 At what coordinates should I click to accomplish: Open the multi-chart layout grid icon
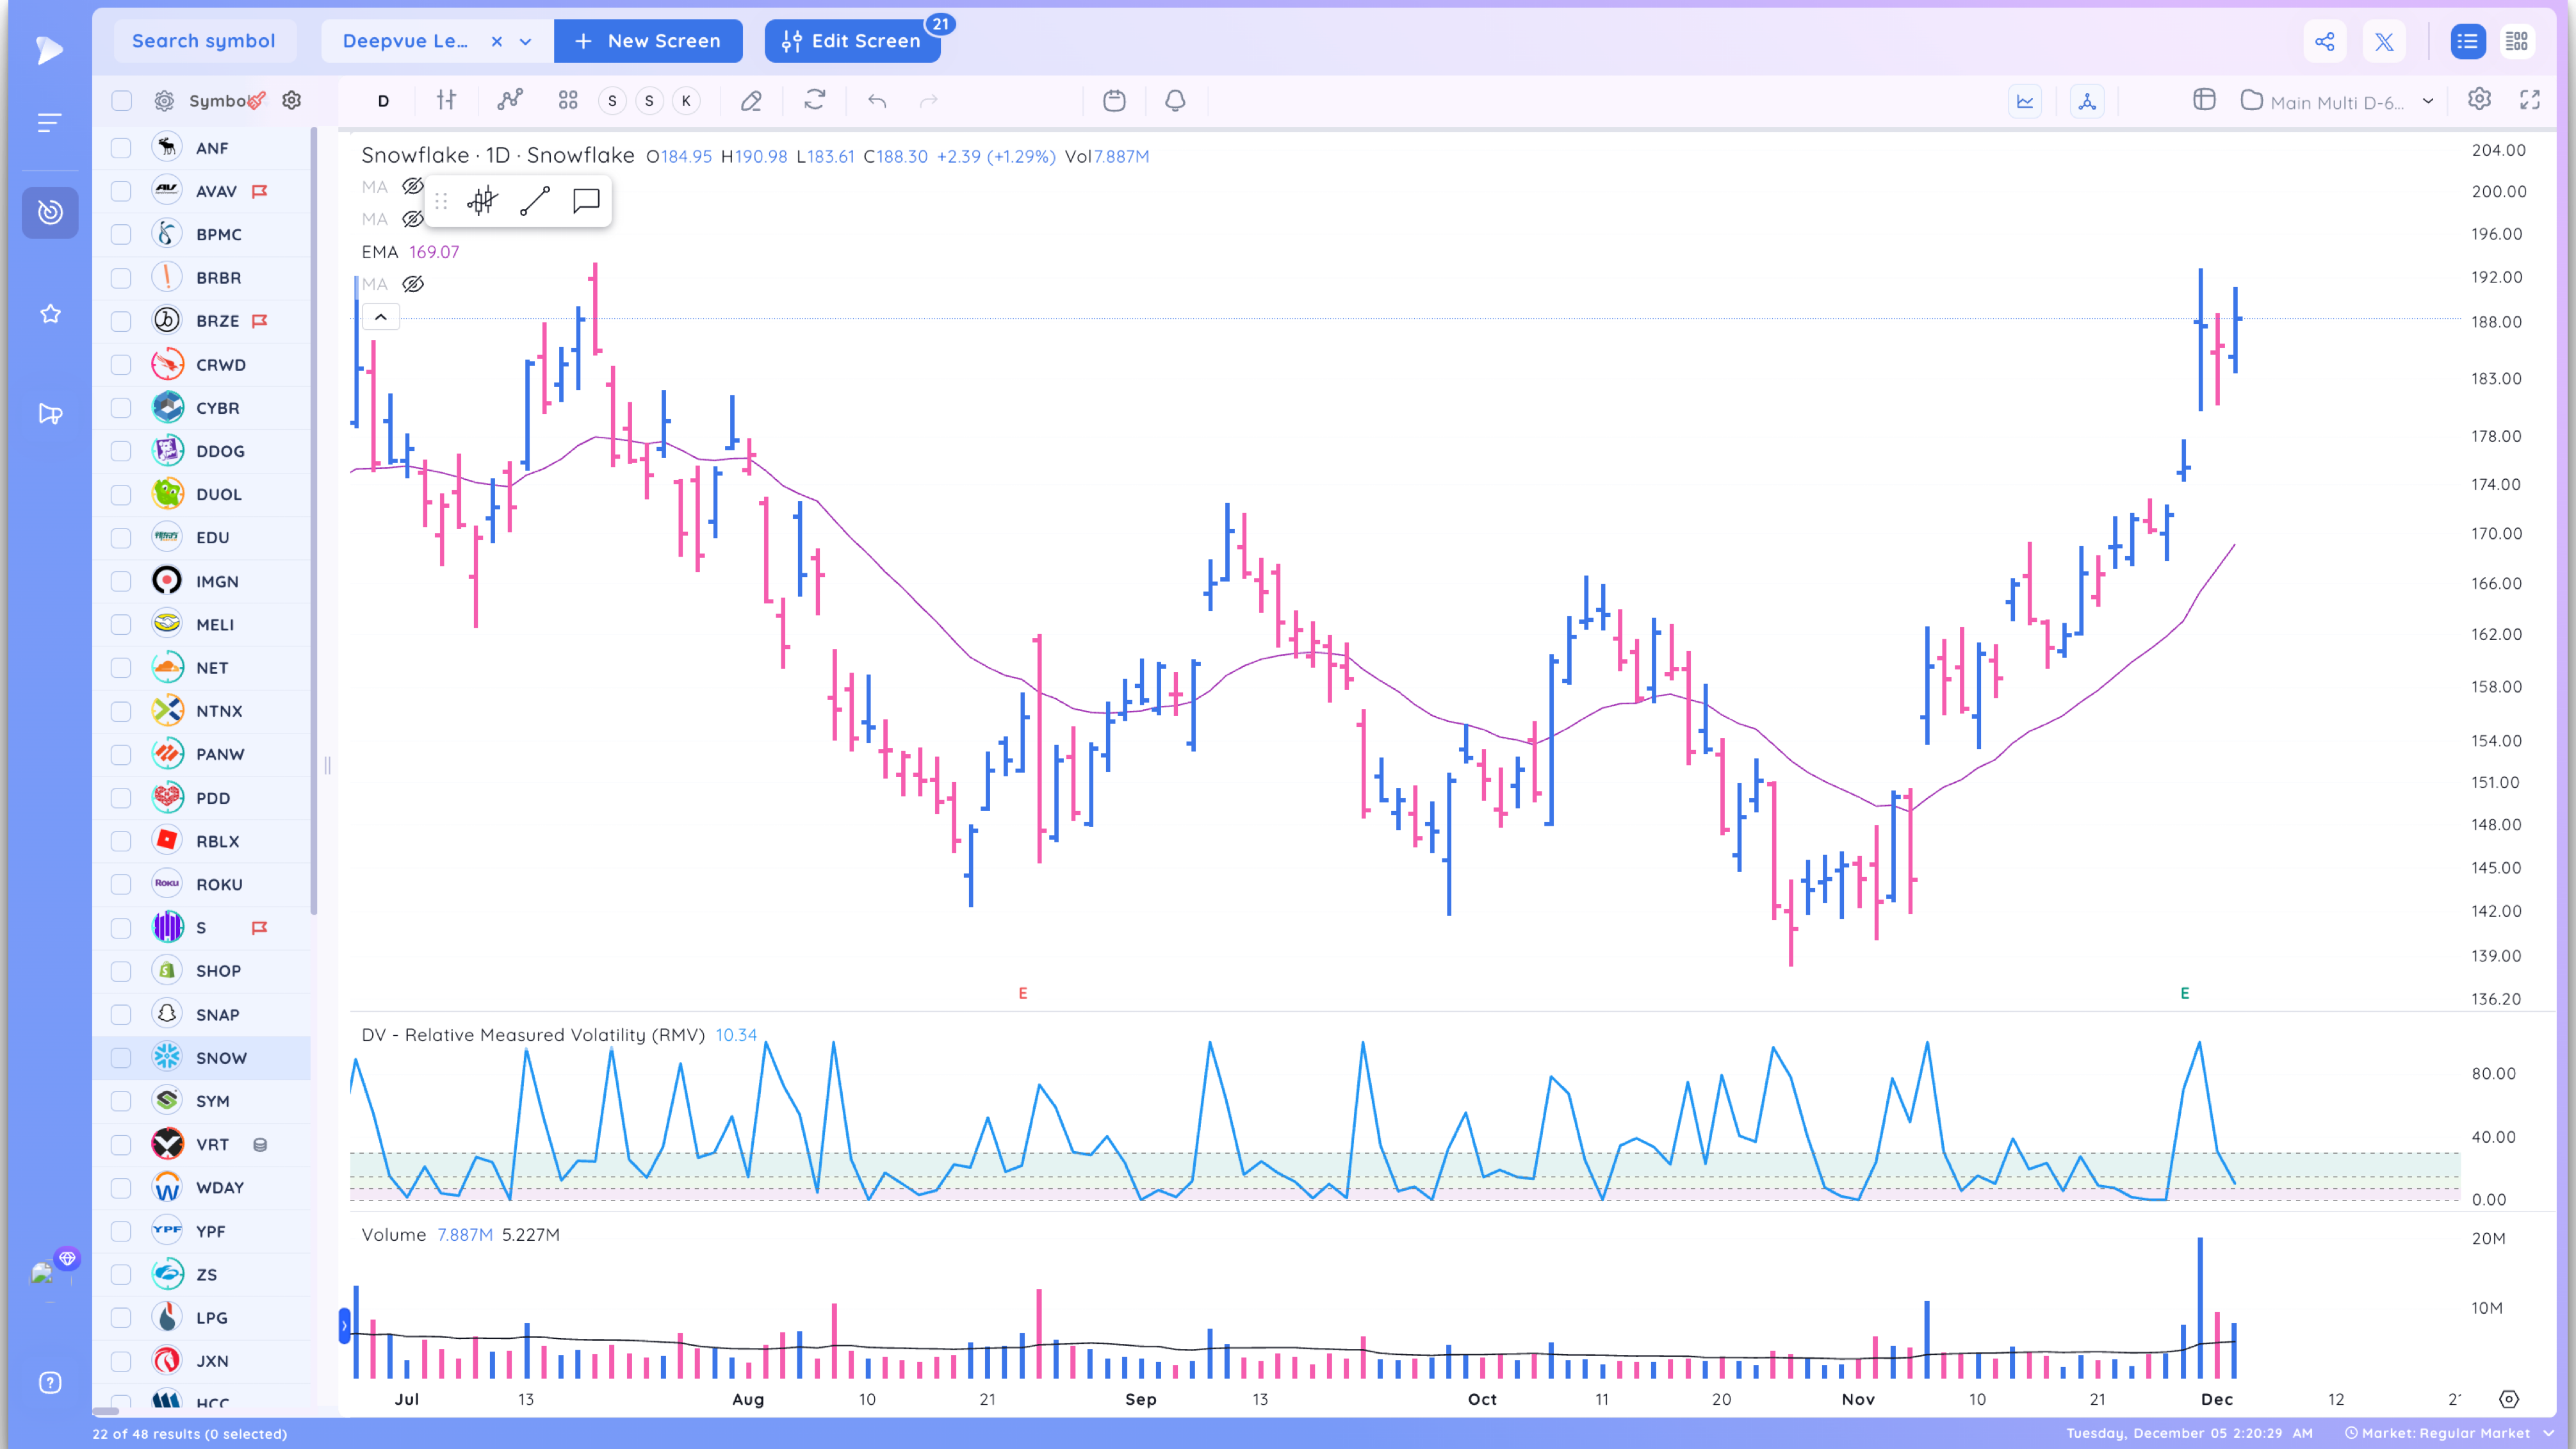(568, 100)
